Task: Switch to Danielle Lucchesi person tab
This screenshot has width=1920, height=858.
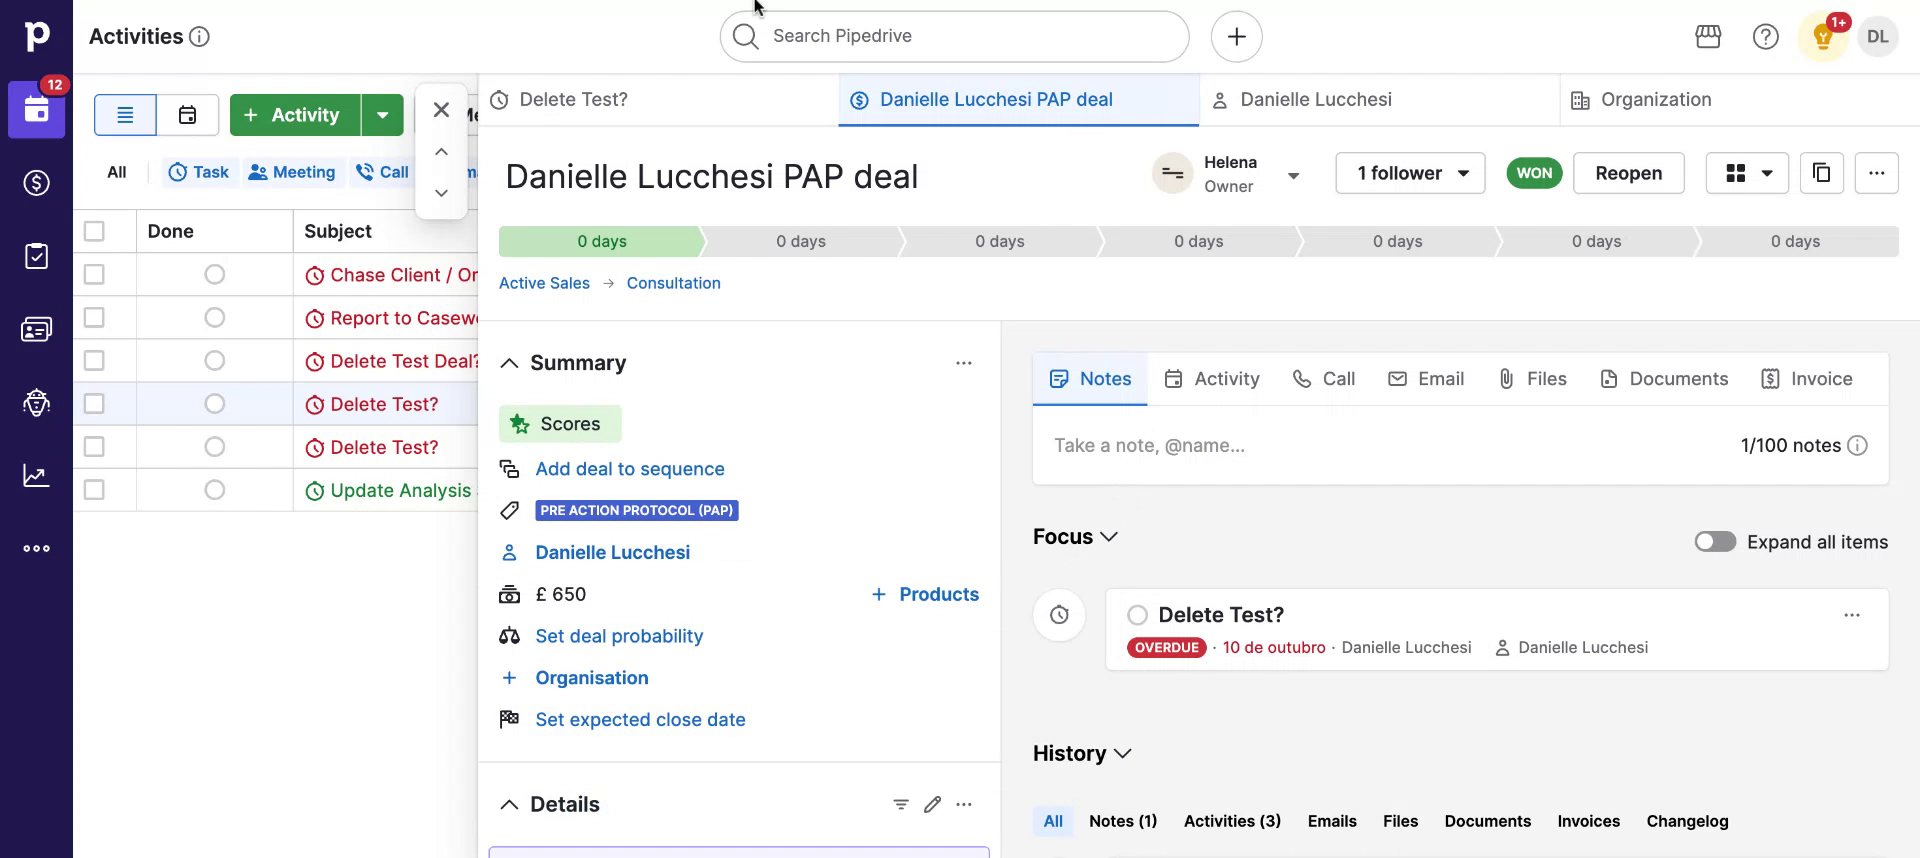Action: [x=1379, y=100]
